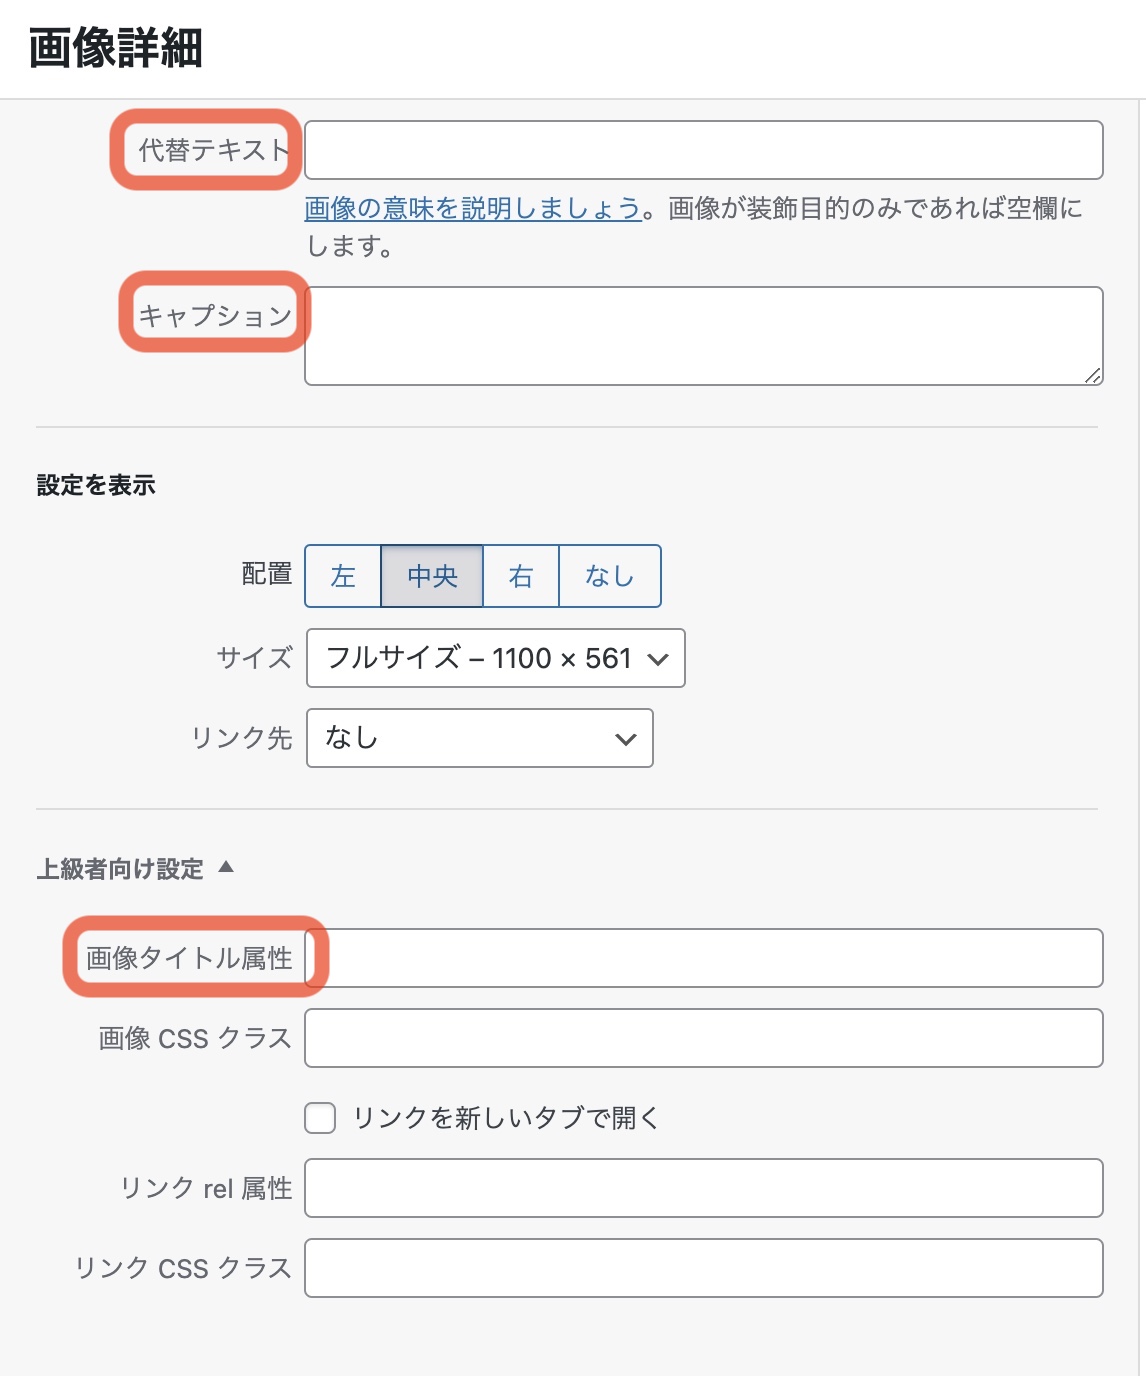Click the 画像タイトル属性 input field
1146x1376 pixels.
point(704,958)
